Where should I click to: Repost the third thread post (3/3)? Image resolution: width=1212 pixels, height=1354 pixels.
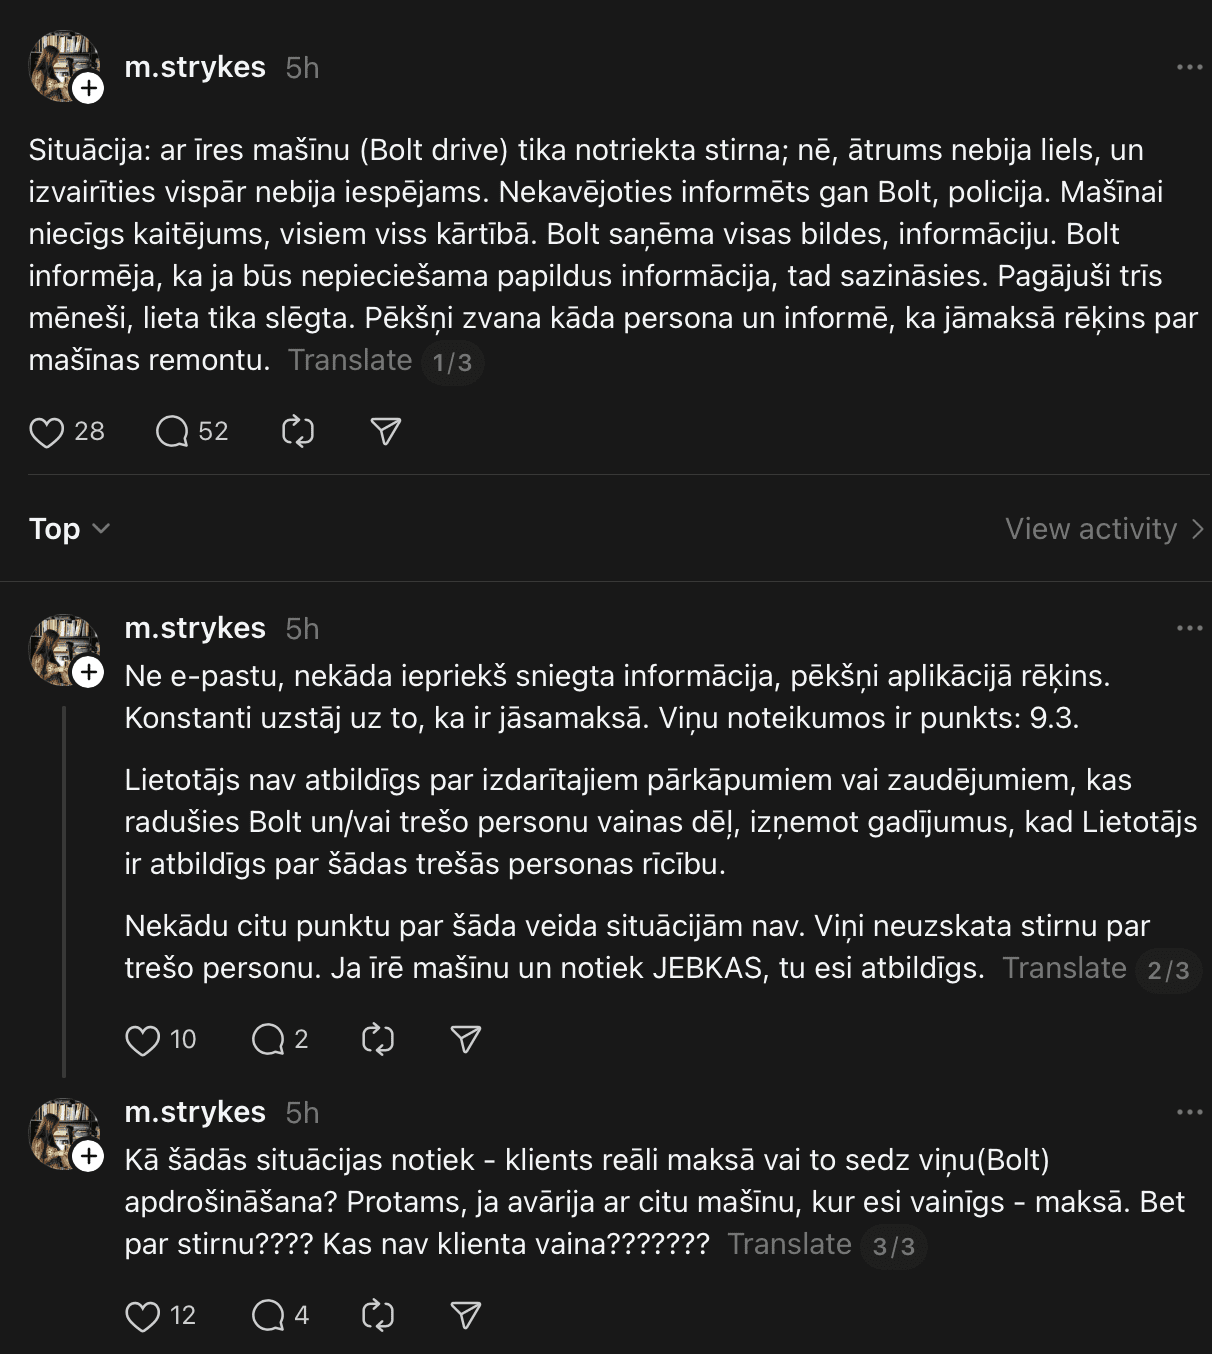pyautogui.click(x=377, y=1316)
